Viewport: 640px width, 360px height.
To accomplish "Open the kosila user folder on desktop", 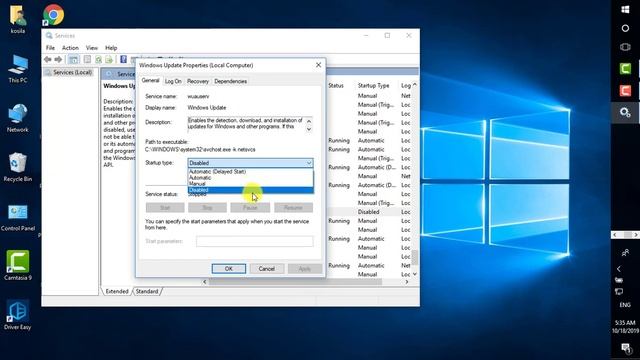I will (18, 19).
